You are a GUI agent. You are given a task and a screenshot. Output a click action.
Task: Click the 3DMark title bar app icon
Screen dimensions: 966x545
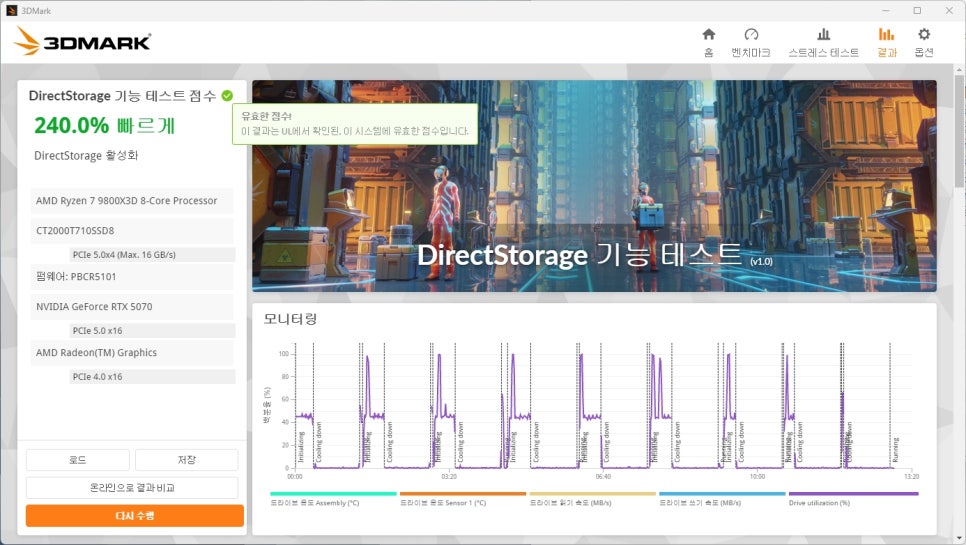point(11,10)
